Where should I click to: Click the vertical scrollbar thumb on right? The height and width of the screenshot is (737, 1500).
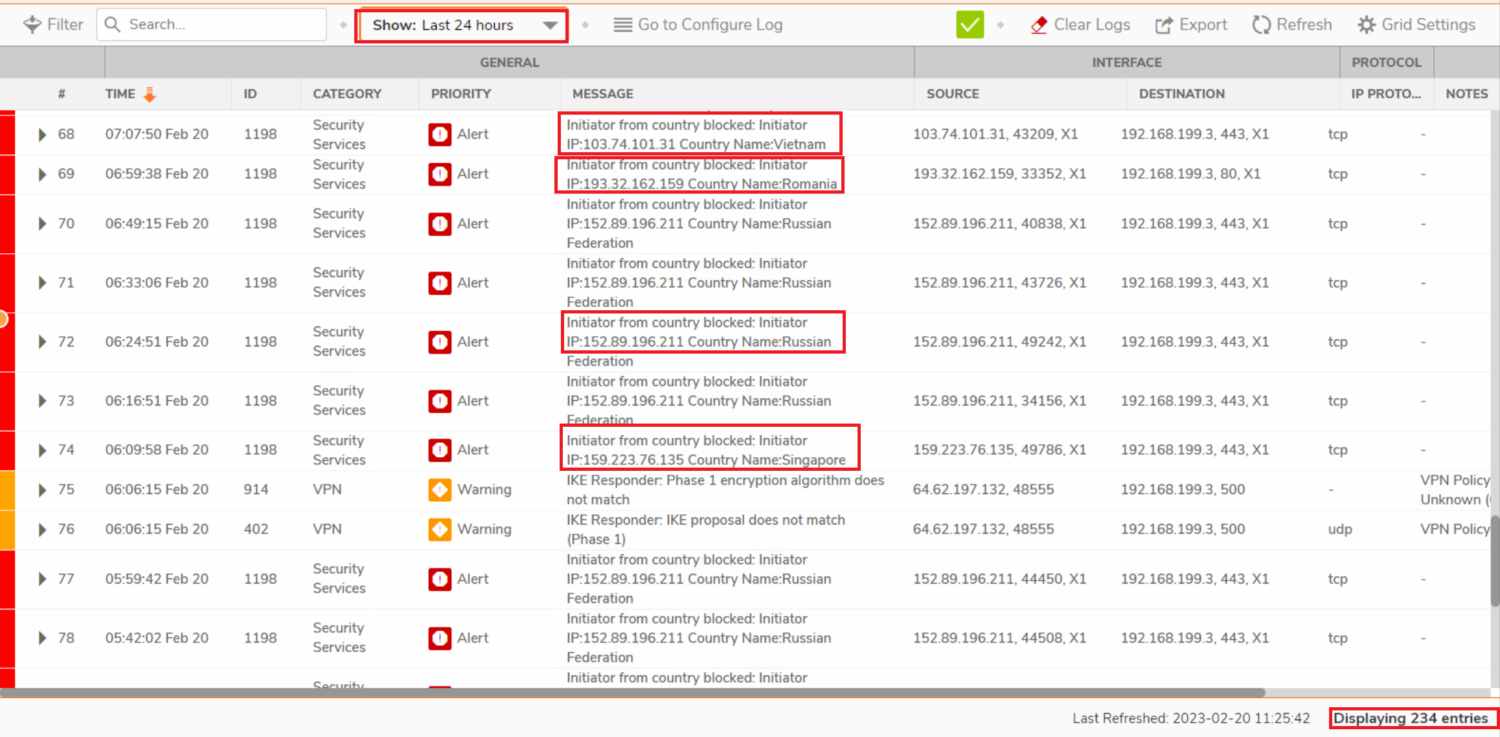pyautogui.click(x=1494, y=548)
